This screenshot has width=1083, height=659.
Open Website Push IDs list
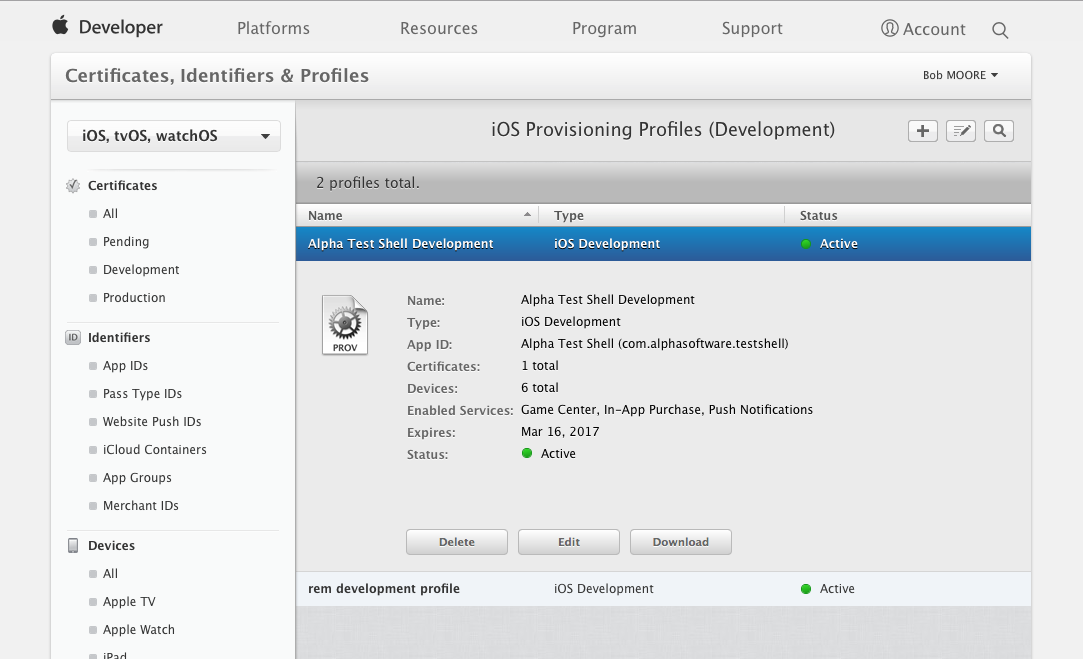coord(152,421)
